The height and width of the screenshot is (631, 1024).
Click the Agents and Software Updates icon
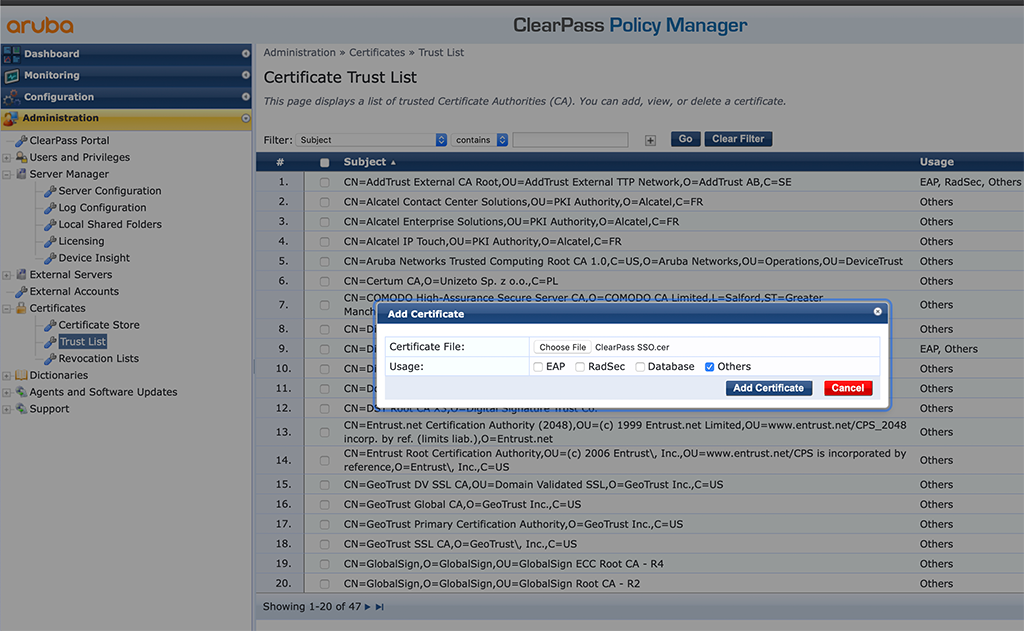click(x=21, y=392)
